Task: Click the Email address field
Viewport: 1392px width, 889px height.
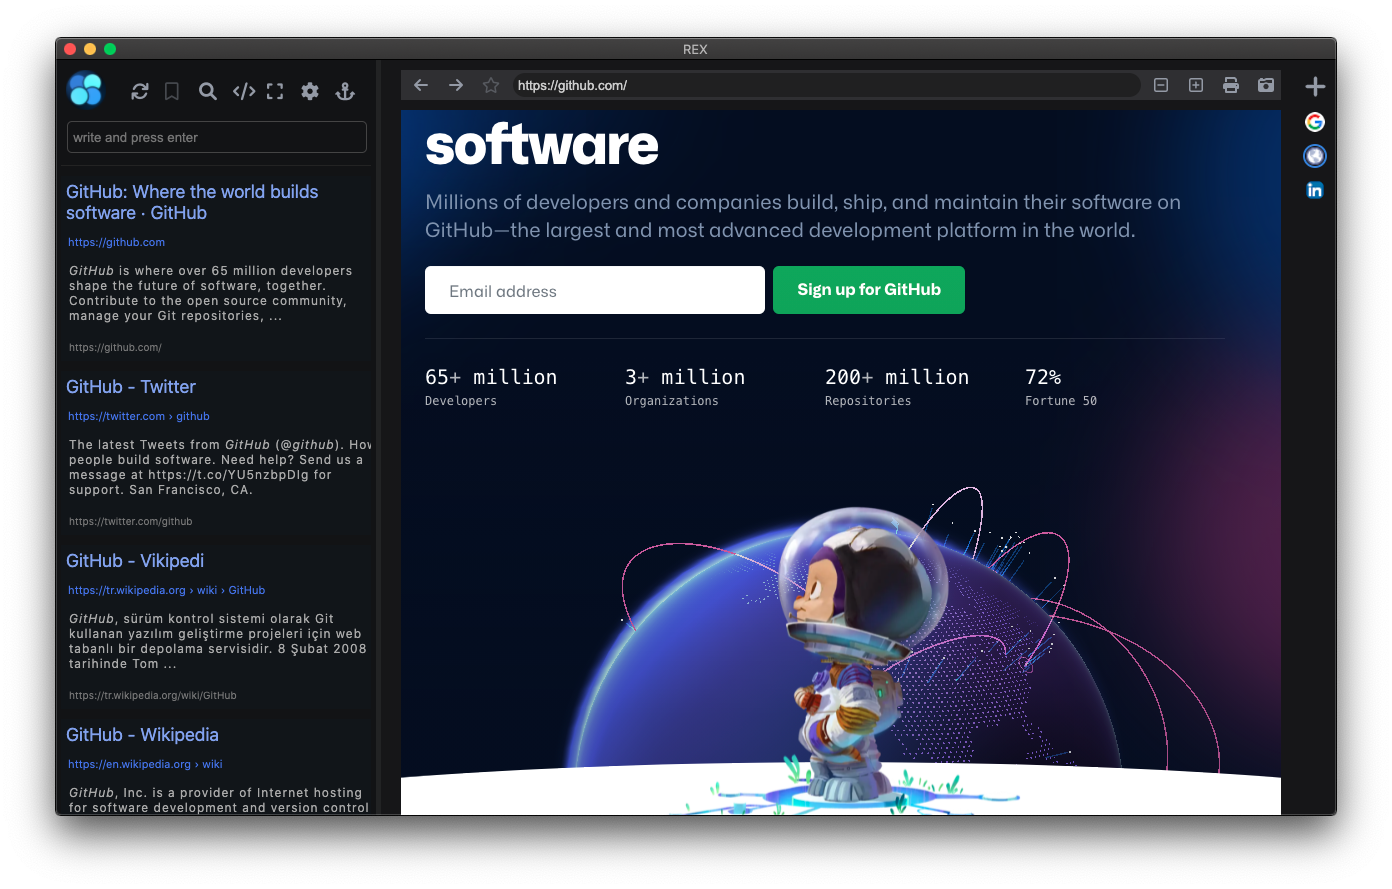Action: click(x=595, y=290)
